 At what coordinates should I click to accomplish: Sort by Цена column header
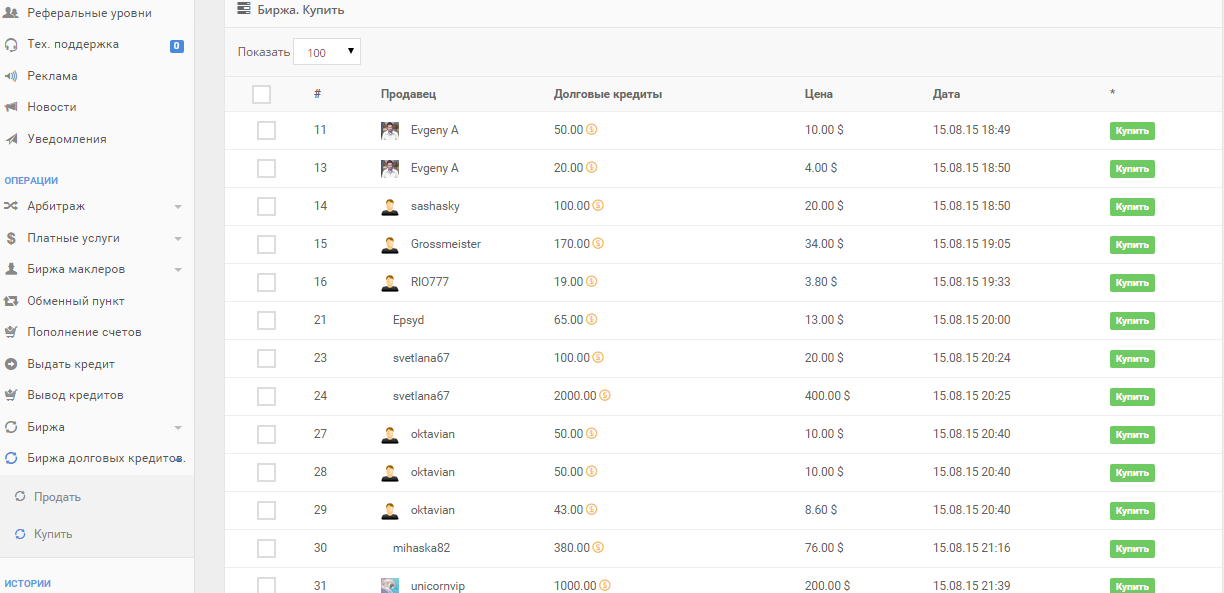pos(819,94)
